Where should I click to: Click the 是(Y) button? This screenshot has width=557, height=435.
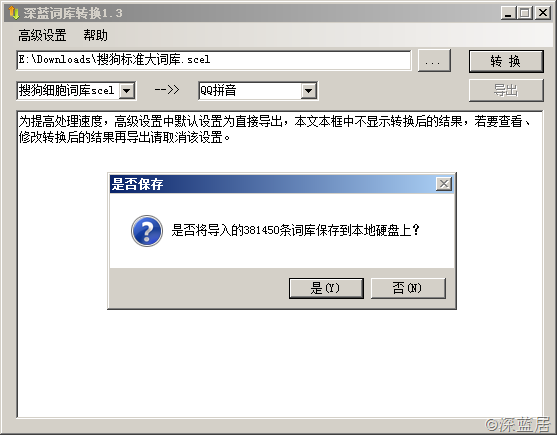(x=326, y=288)
